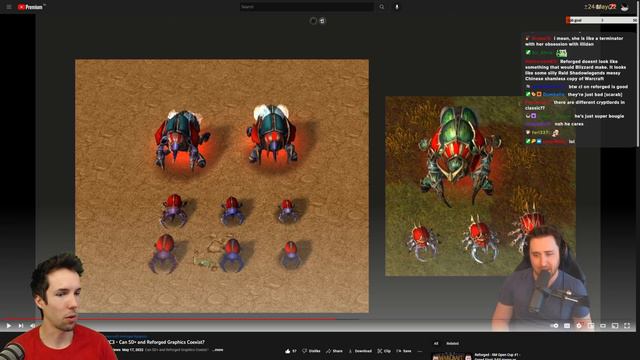Share this video
This screenshot has width=640, height=360.
pyautogui.click(x=334, y=351)
